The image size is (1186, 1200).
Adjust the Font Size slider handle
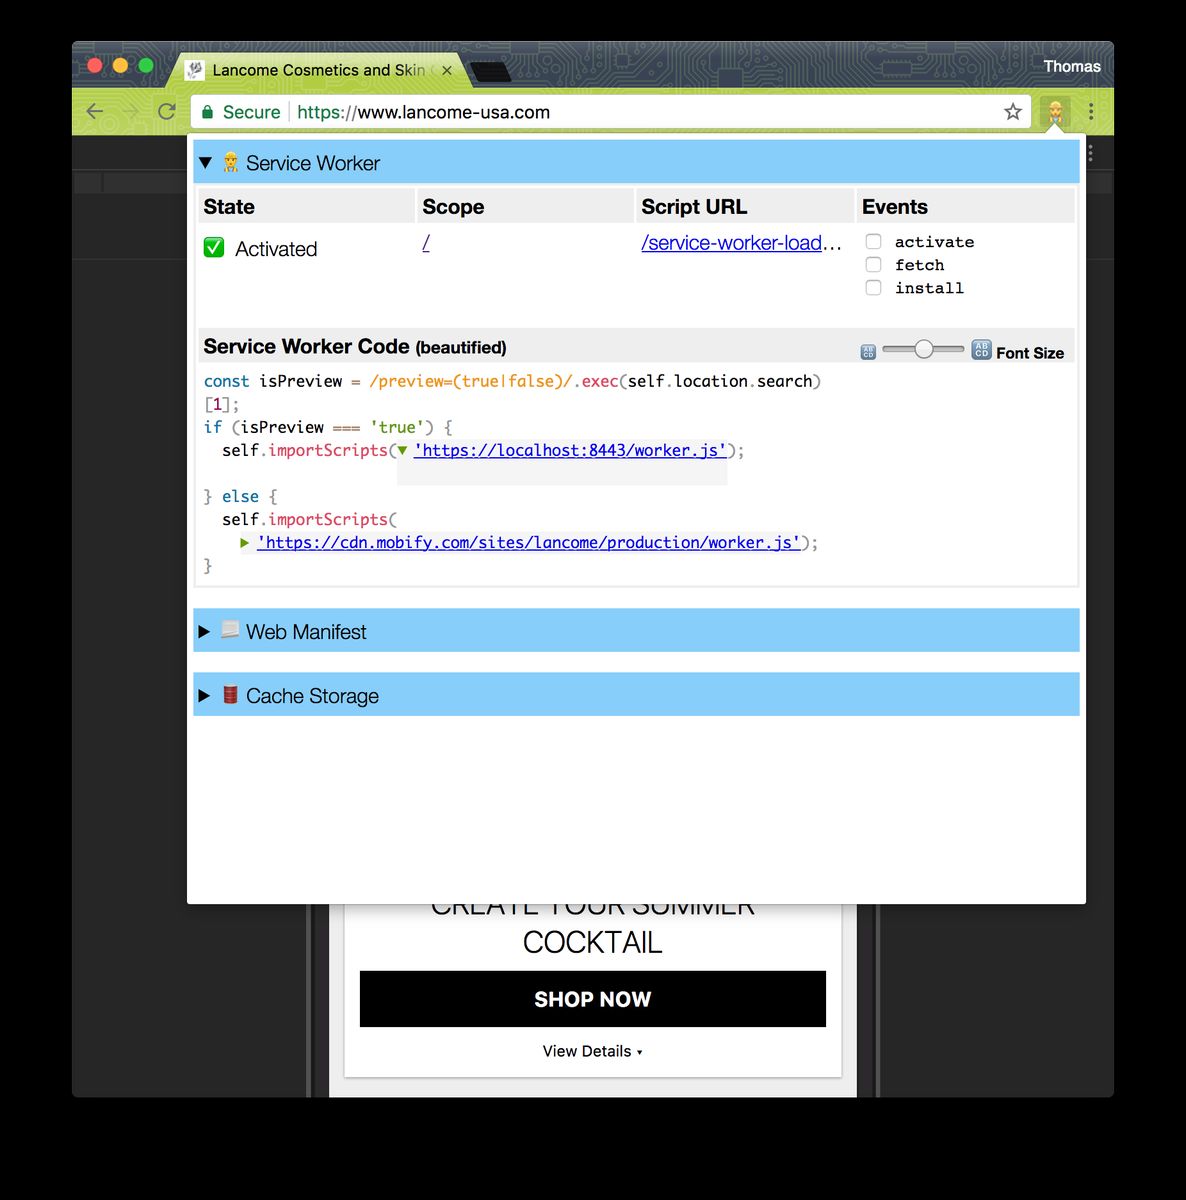(x=924, y=349)
